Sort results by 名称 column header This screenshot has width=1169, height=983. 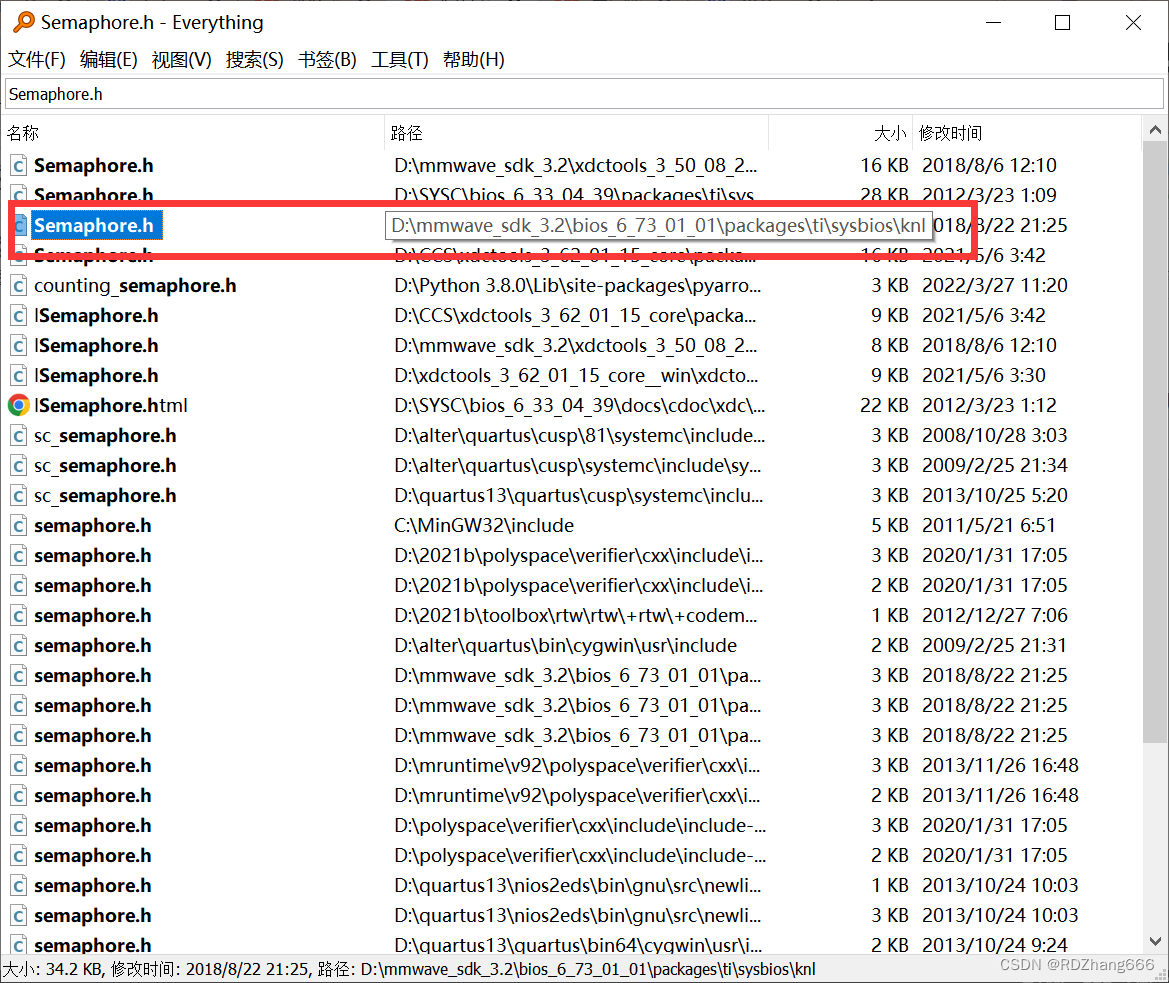(194, 133)
